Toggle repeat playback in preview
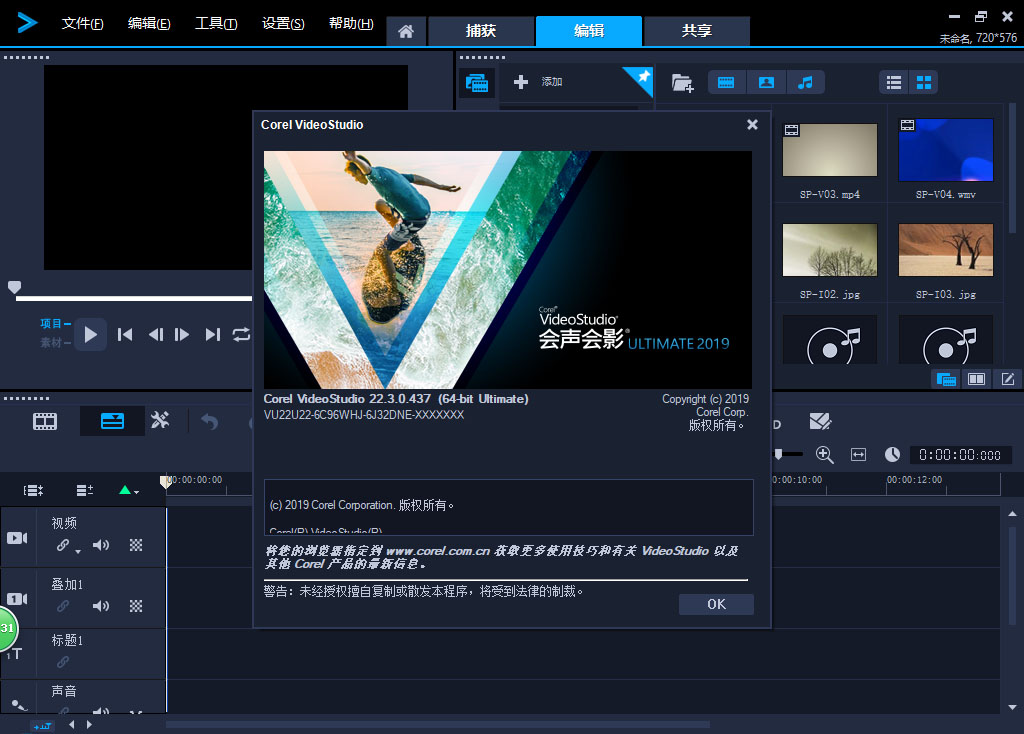Image resolution: width=1024 pixels, height=734 pixels. click(x=241, y=335)
